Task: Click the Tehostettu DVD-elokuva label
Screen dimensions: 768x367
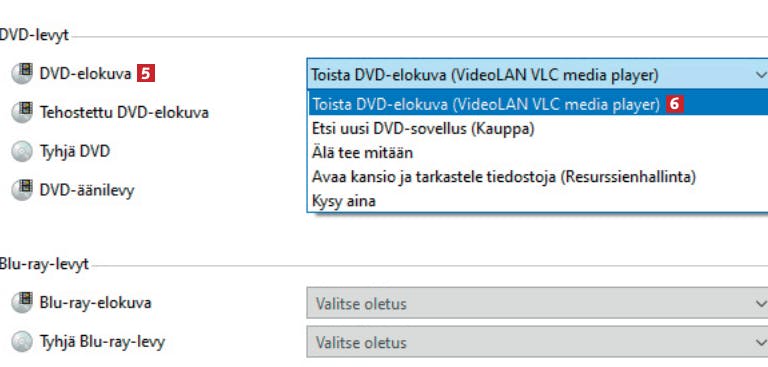Action: pyautogui.click(x=124, y=113)
